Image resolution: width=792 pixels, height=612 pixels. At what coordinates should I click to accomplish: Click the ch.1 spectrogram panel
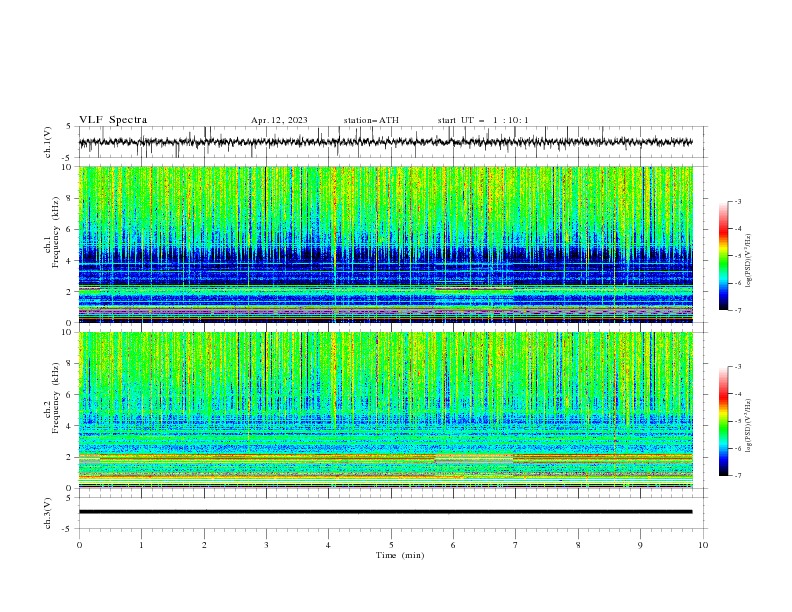click(385, 244)
